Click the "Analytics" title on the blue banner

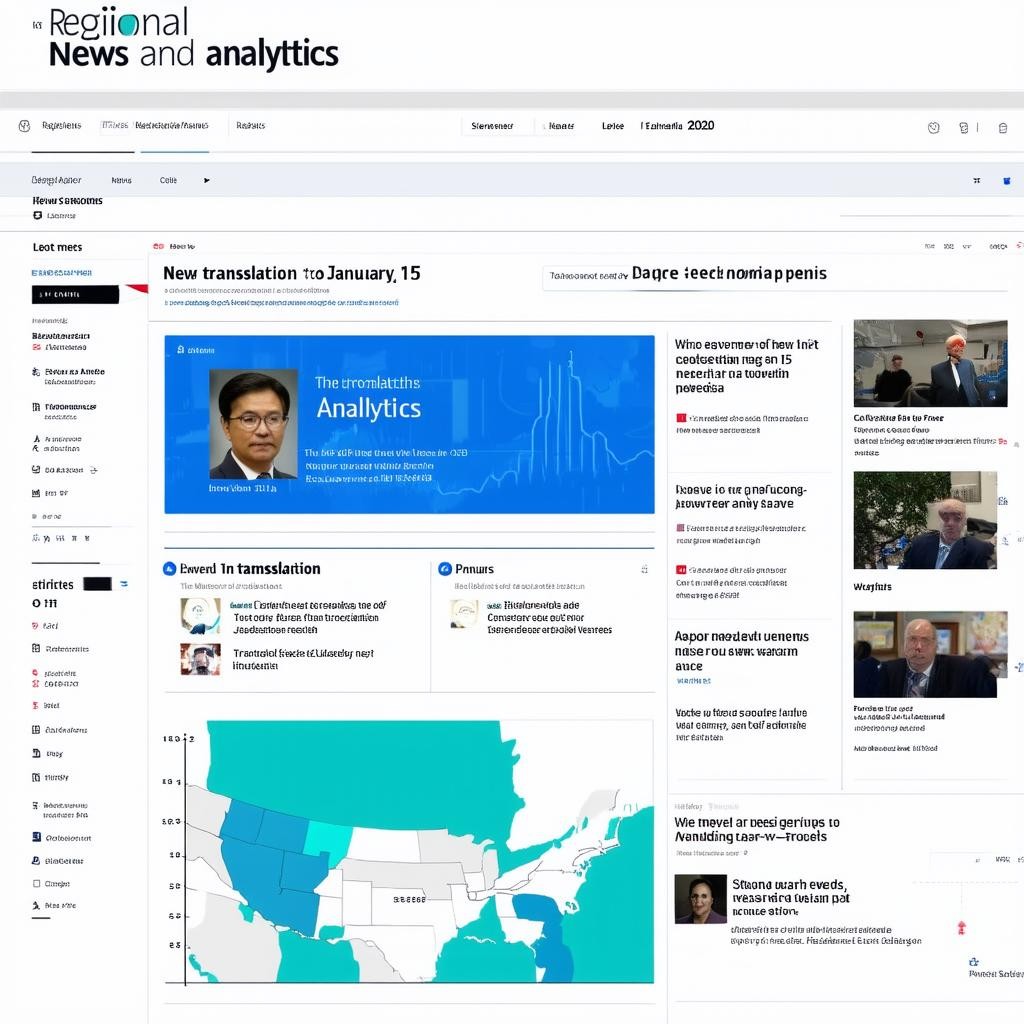click(368, 408)
